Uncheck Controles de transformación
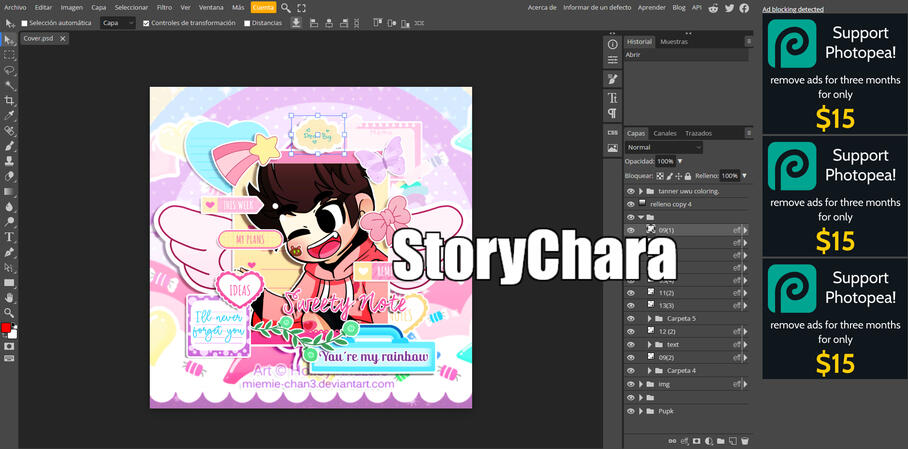 [x=146, y=23]
